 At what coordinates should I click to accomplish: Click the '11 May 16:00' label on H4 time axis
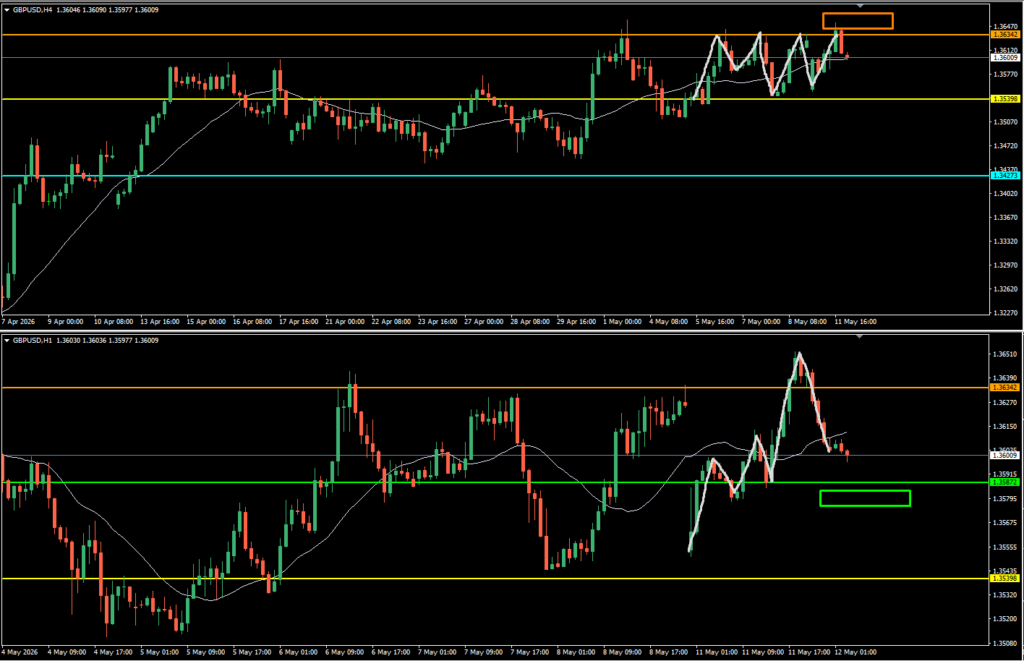pos(856,321)
